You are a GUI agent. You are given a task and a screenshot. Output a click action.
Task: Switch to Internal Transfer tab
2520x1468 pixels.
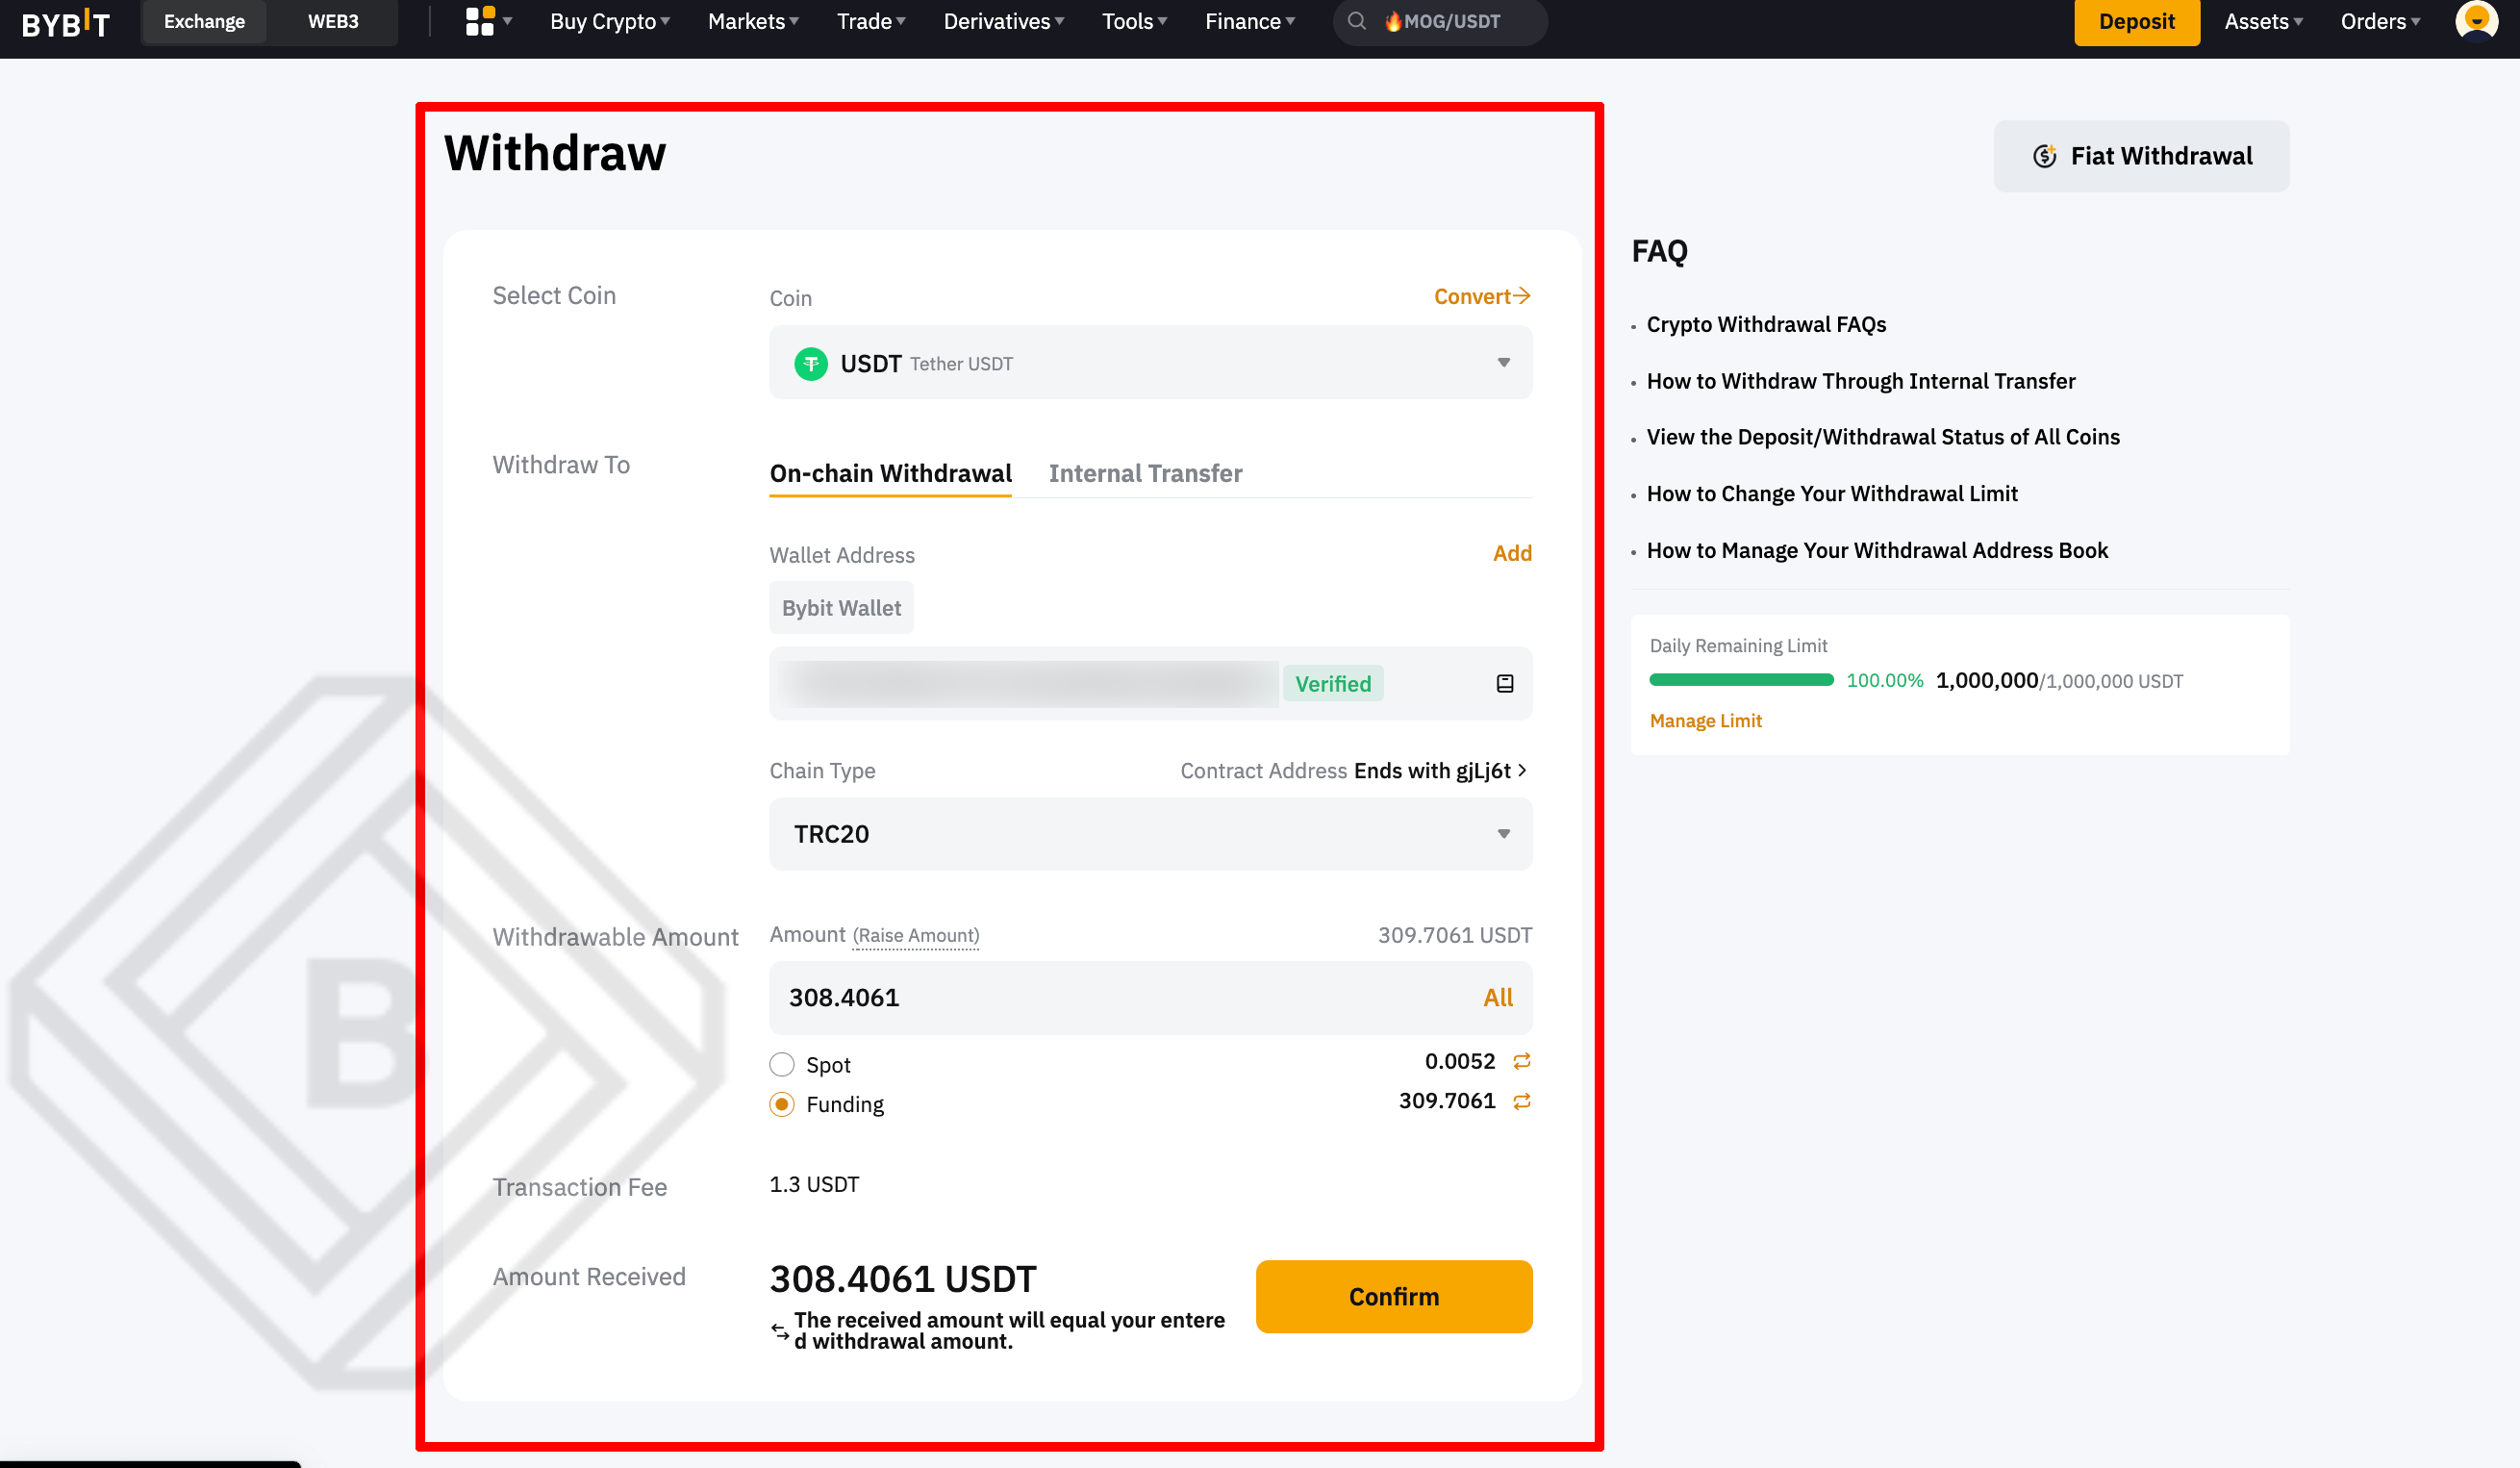pyautogui.click(x=1145, y=473)
